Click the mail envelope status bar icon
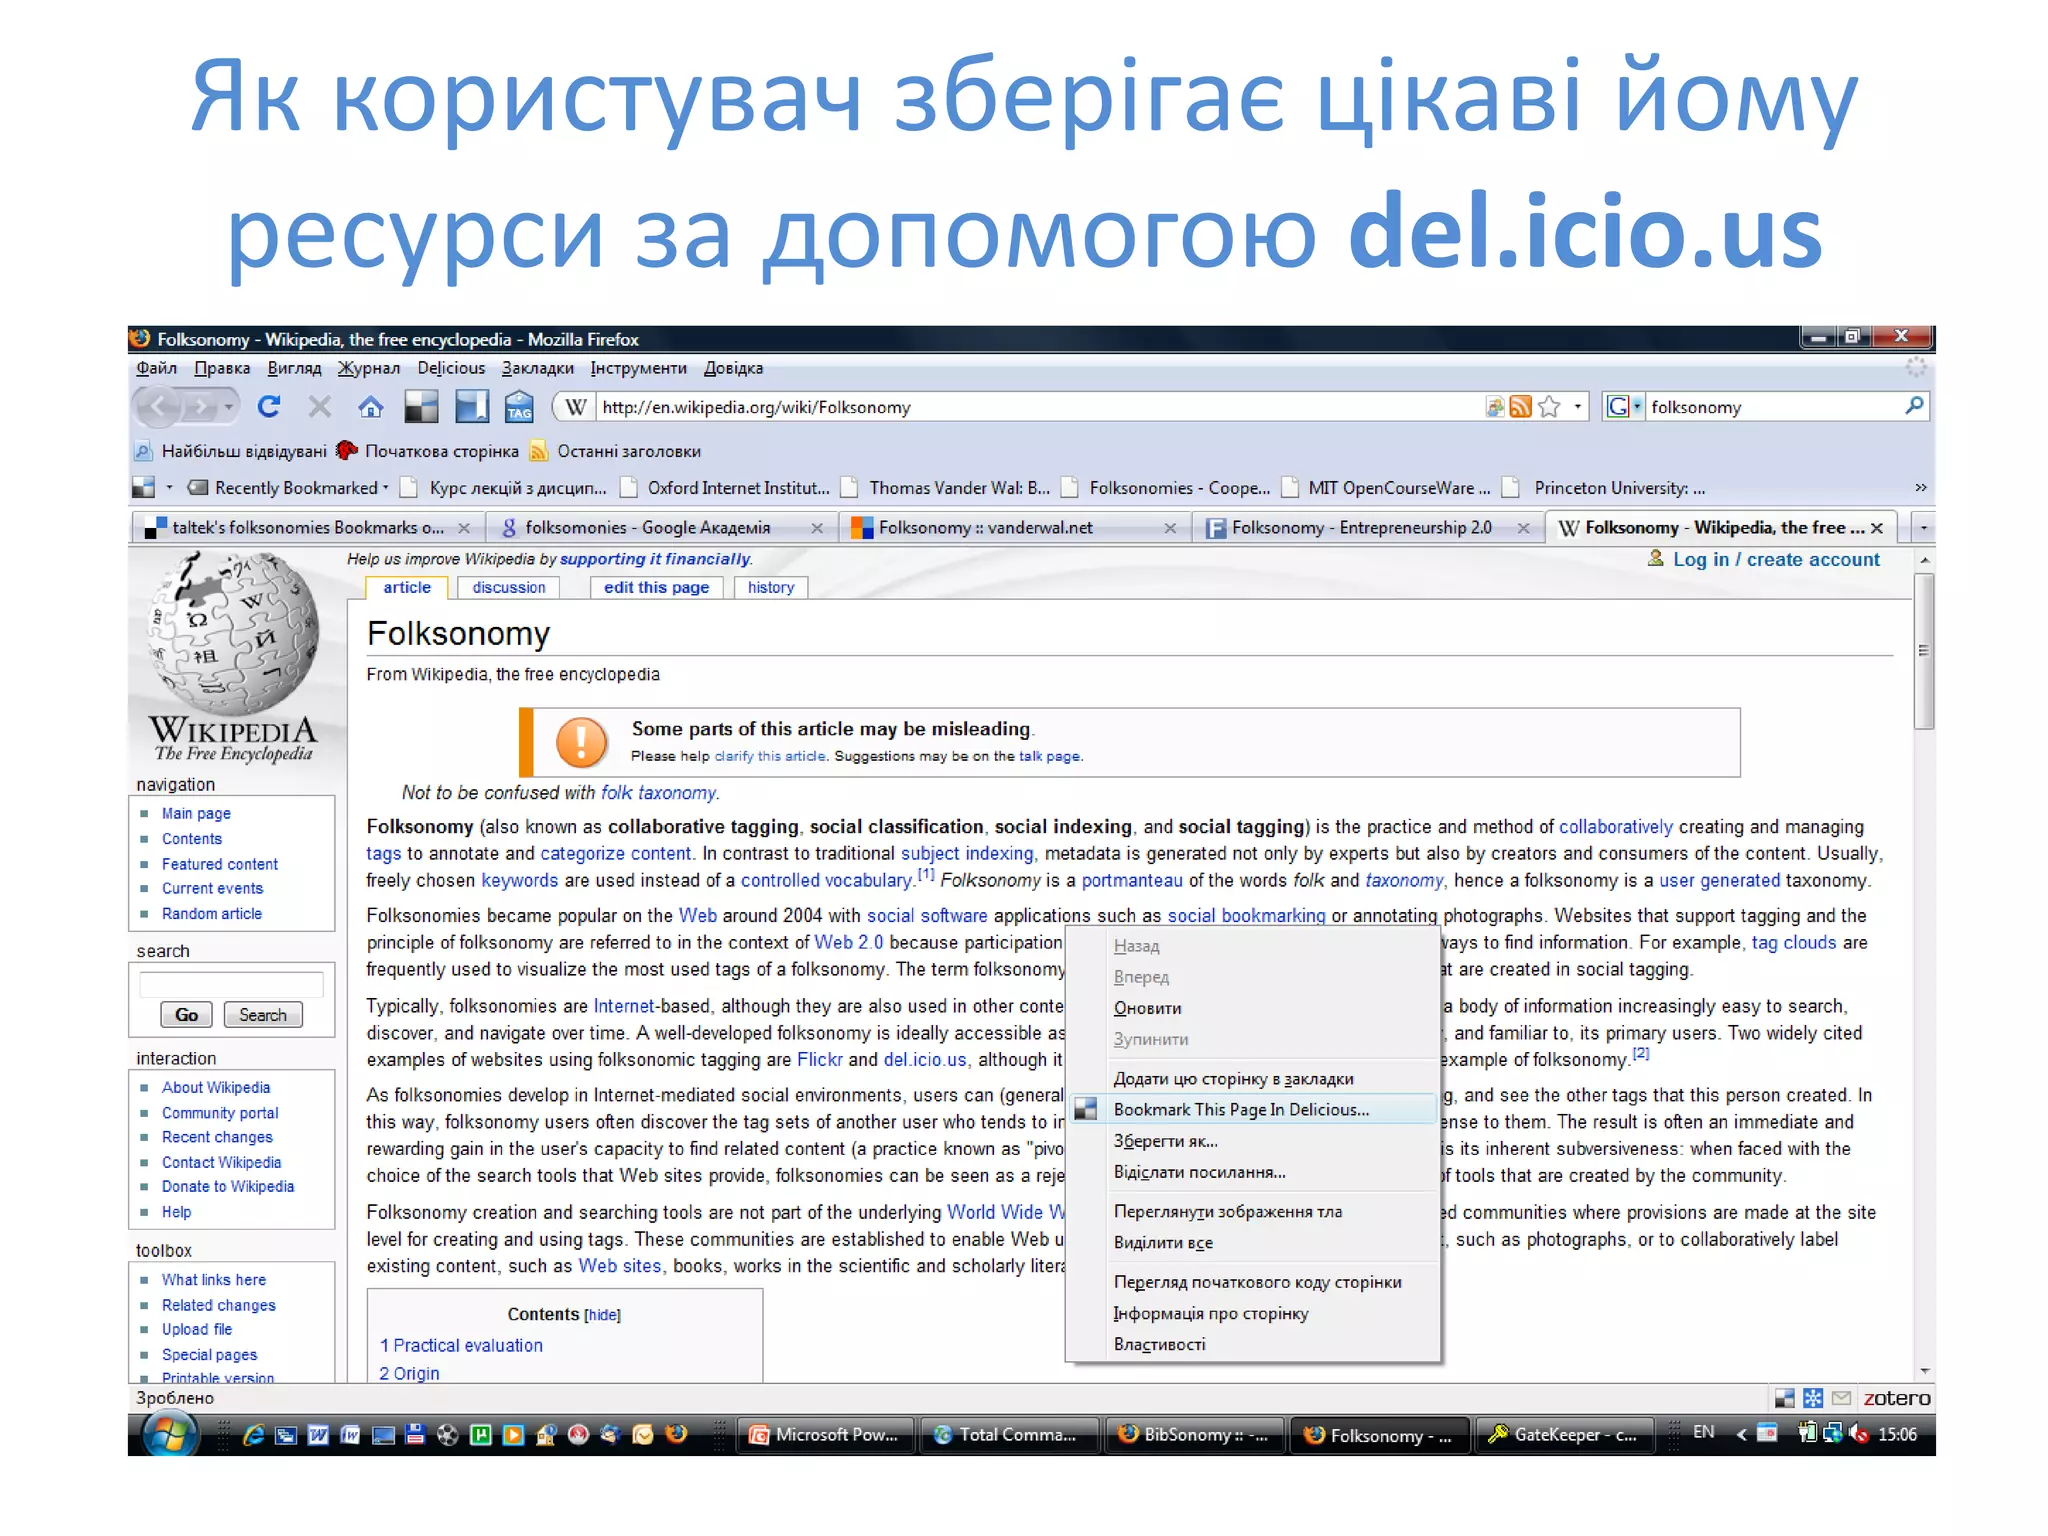 pyautogui.click(x=1841, y=1398)
